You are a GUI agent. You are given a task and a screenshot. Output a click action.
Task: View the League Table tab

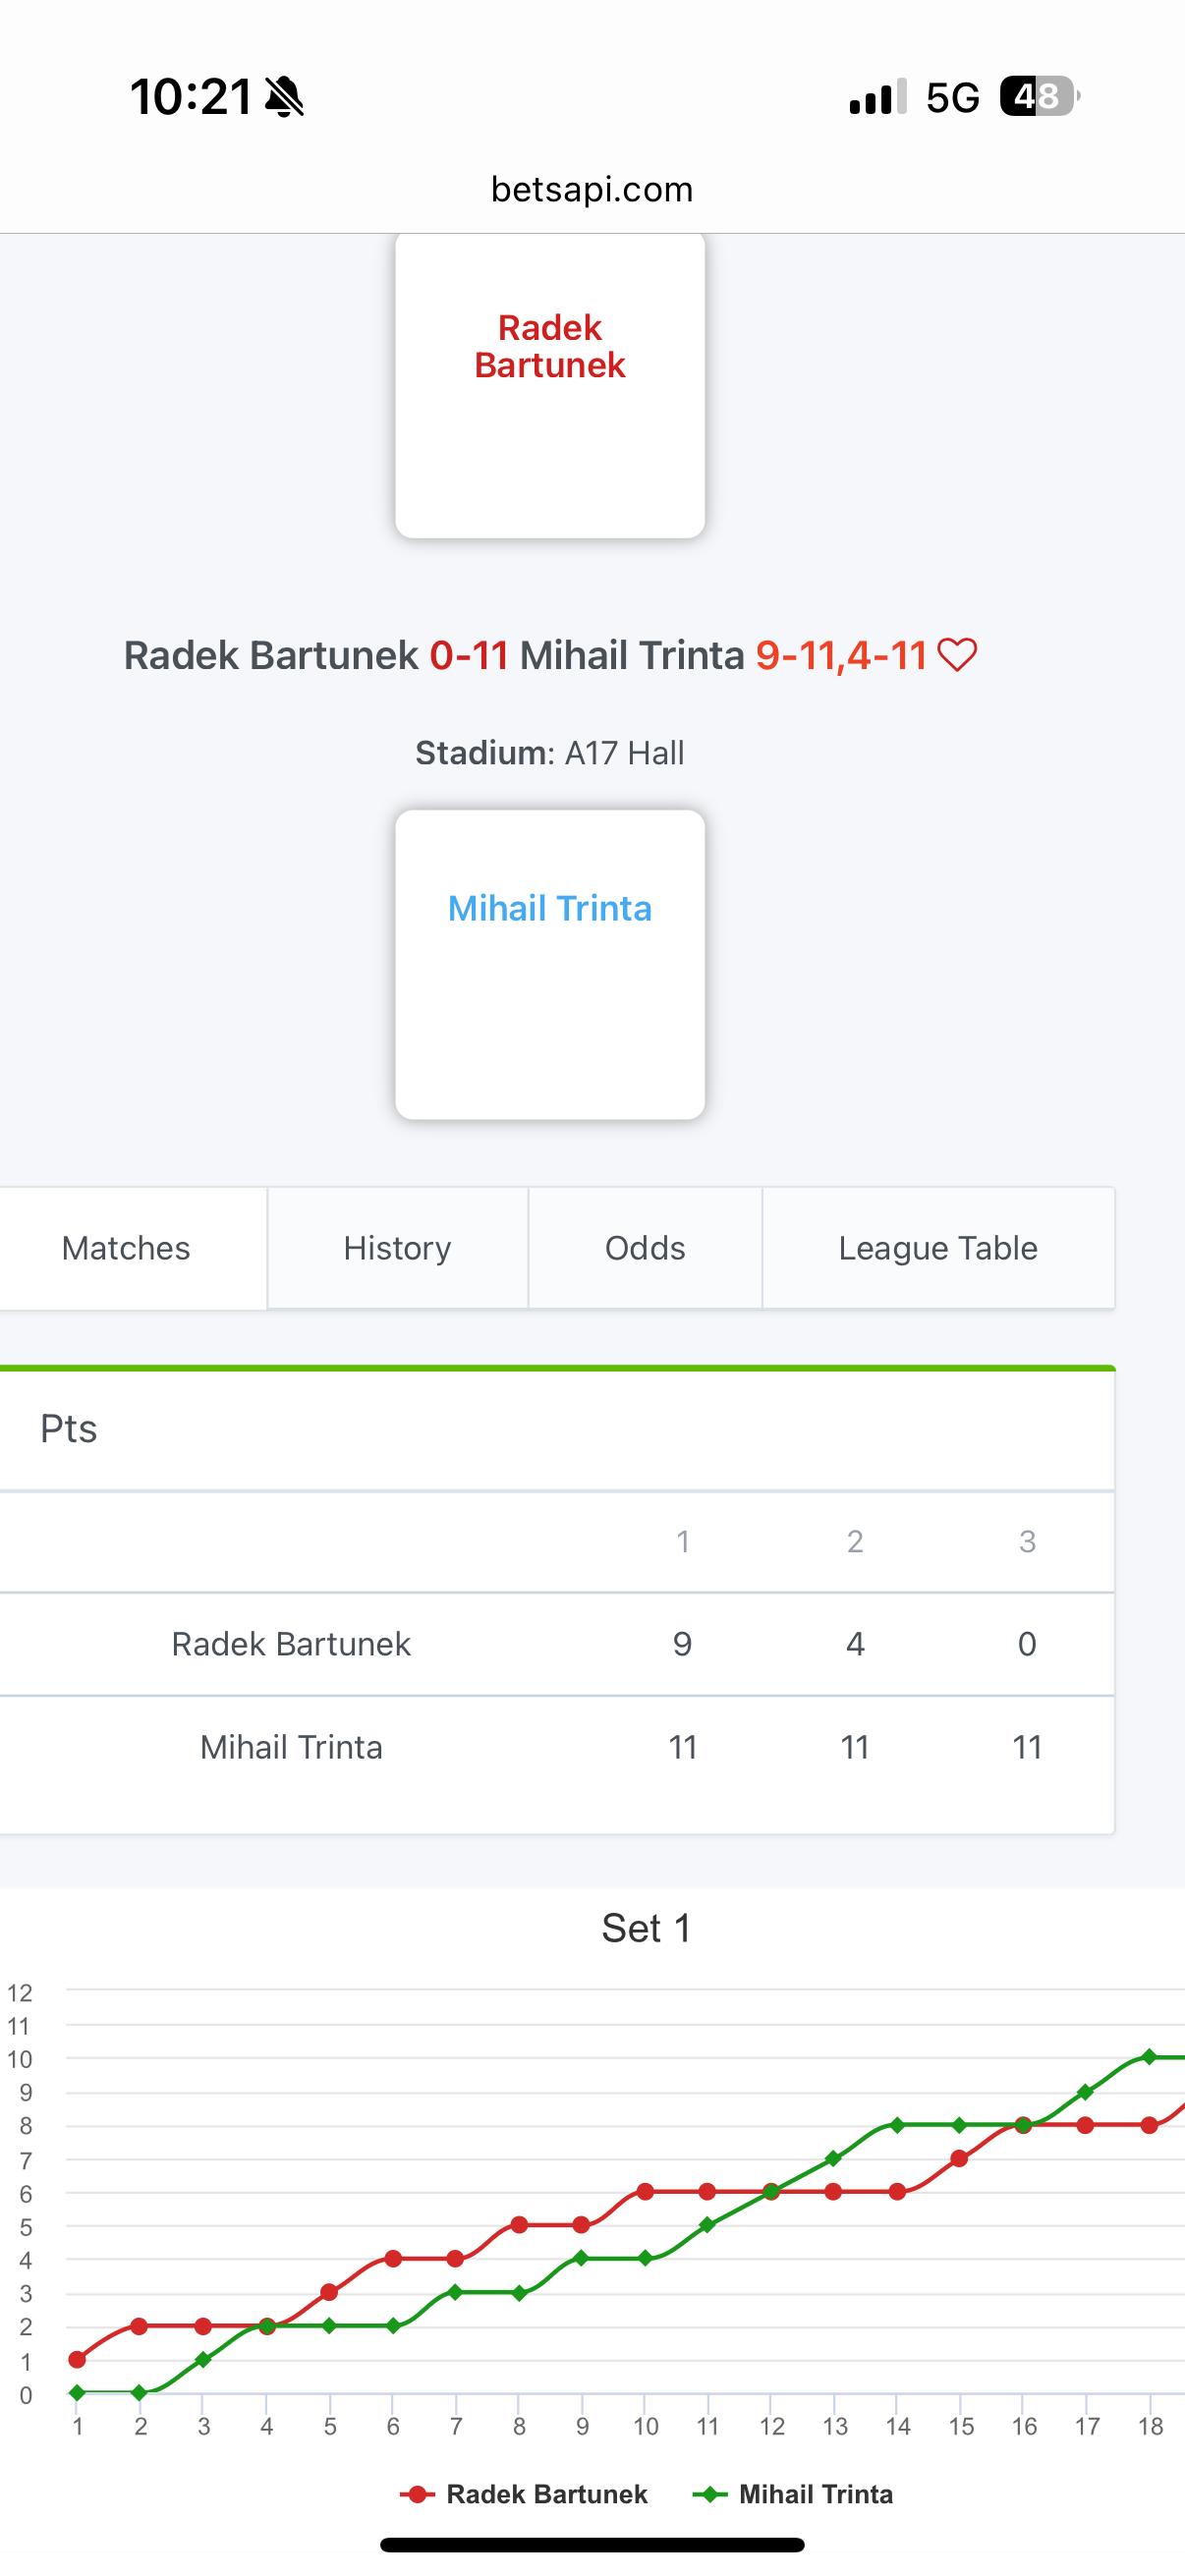pyautogui.click(x=937, y=1248)
